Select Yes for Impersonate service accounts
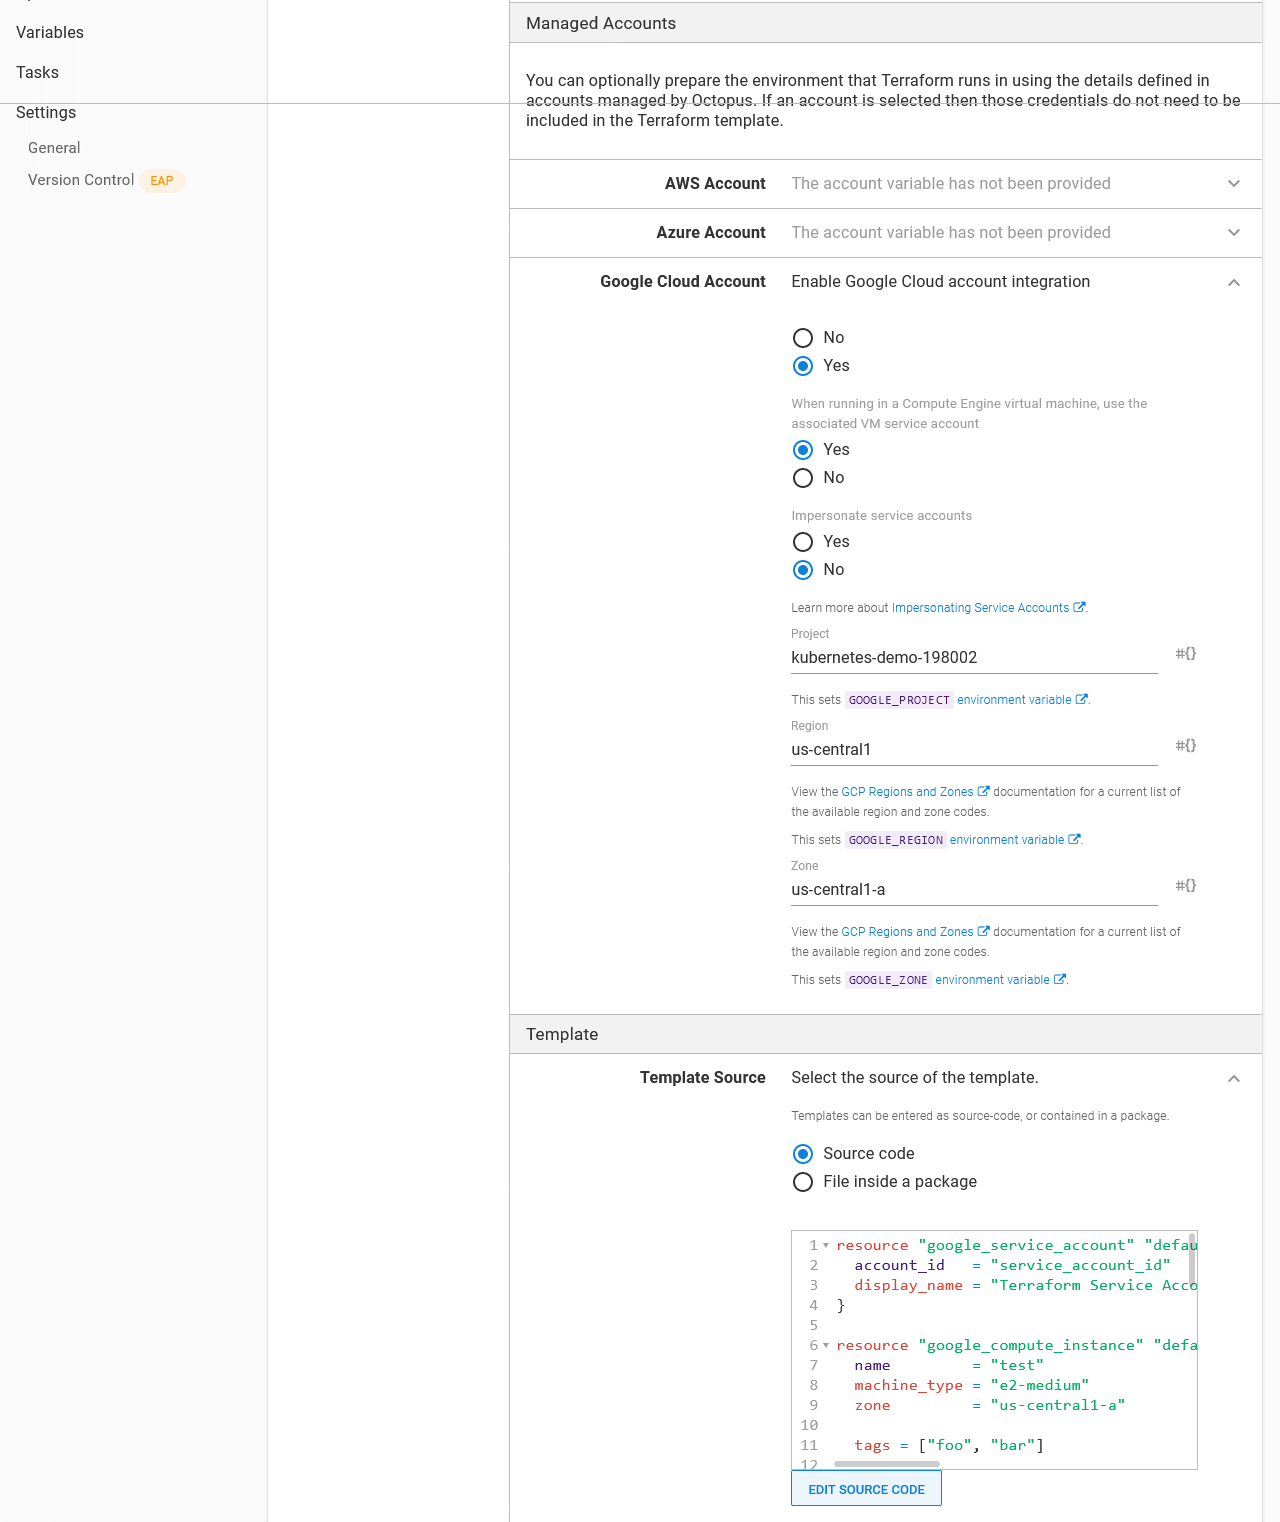 (x=803, y=542)
